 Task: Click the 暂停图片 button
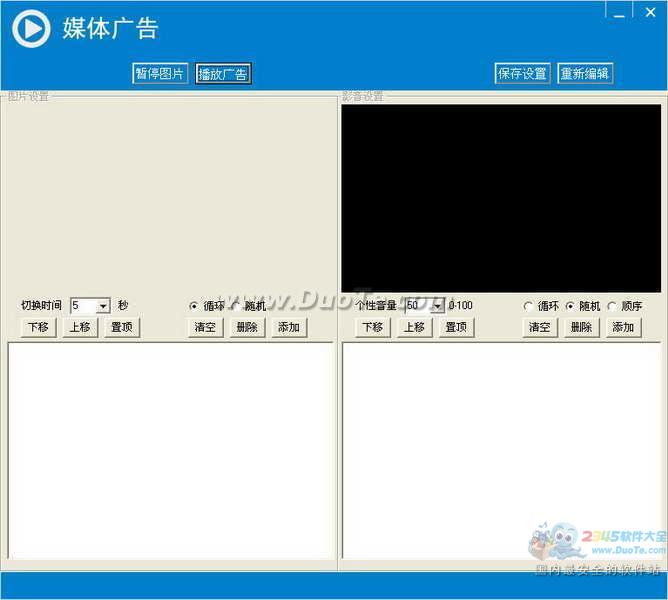pyautogui.click(x=160, y=74)
